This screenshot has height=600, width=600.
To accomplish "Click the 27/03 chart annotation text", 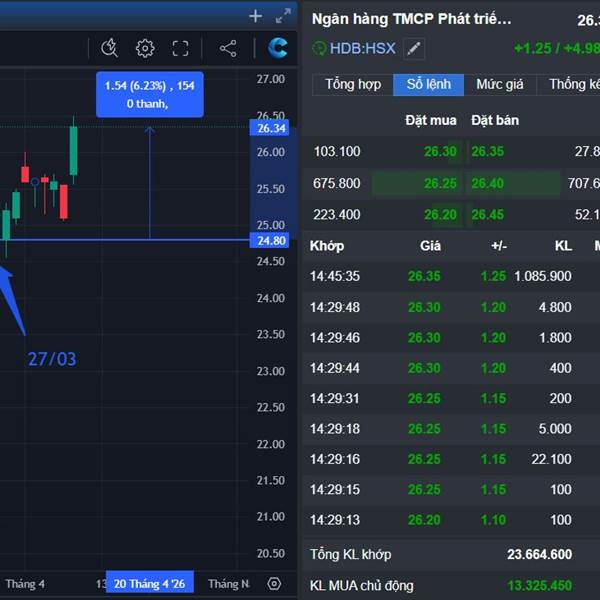I will [51, 358].
